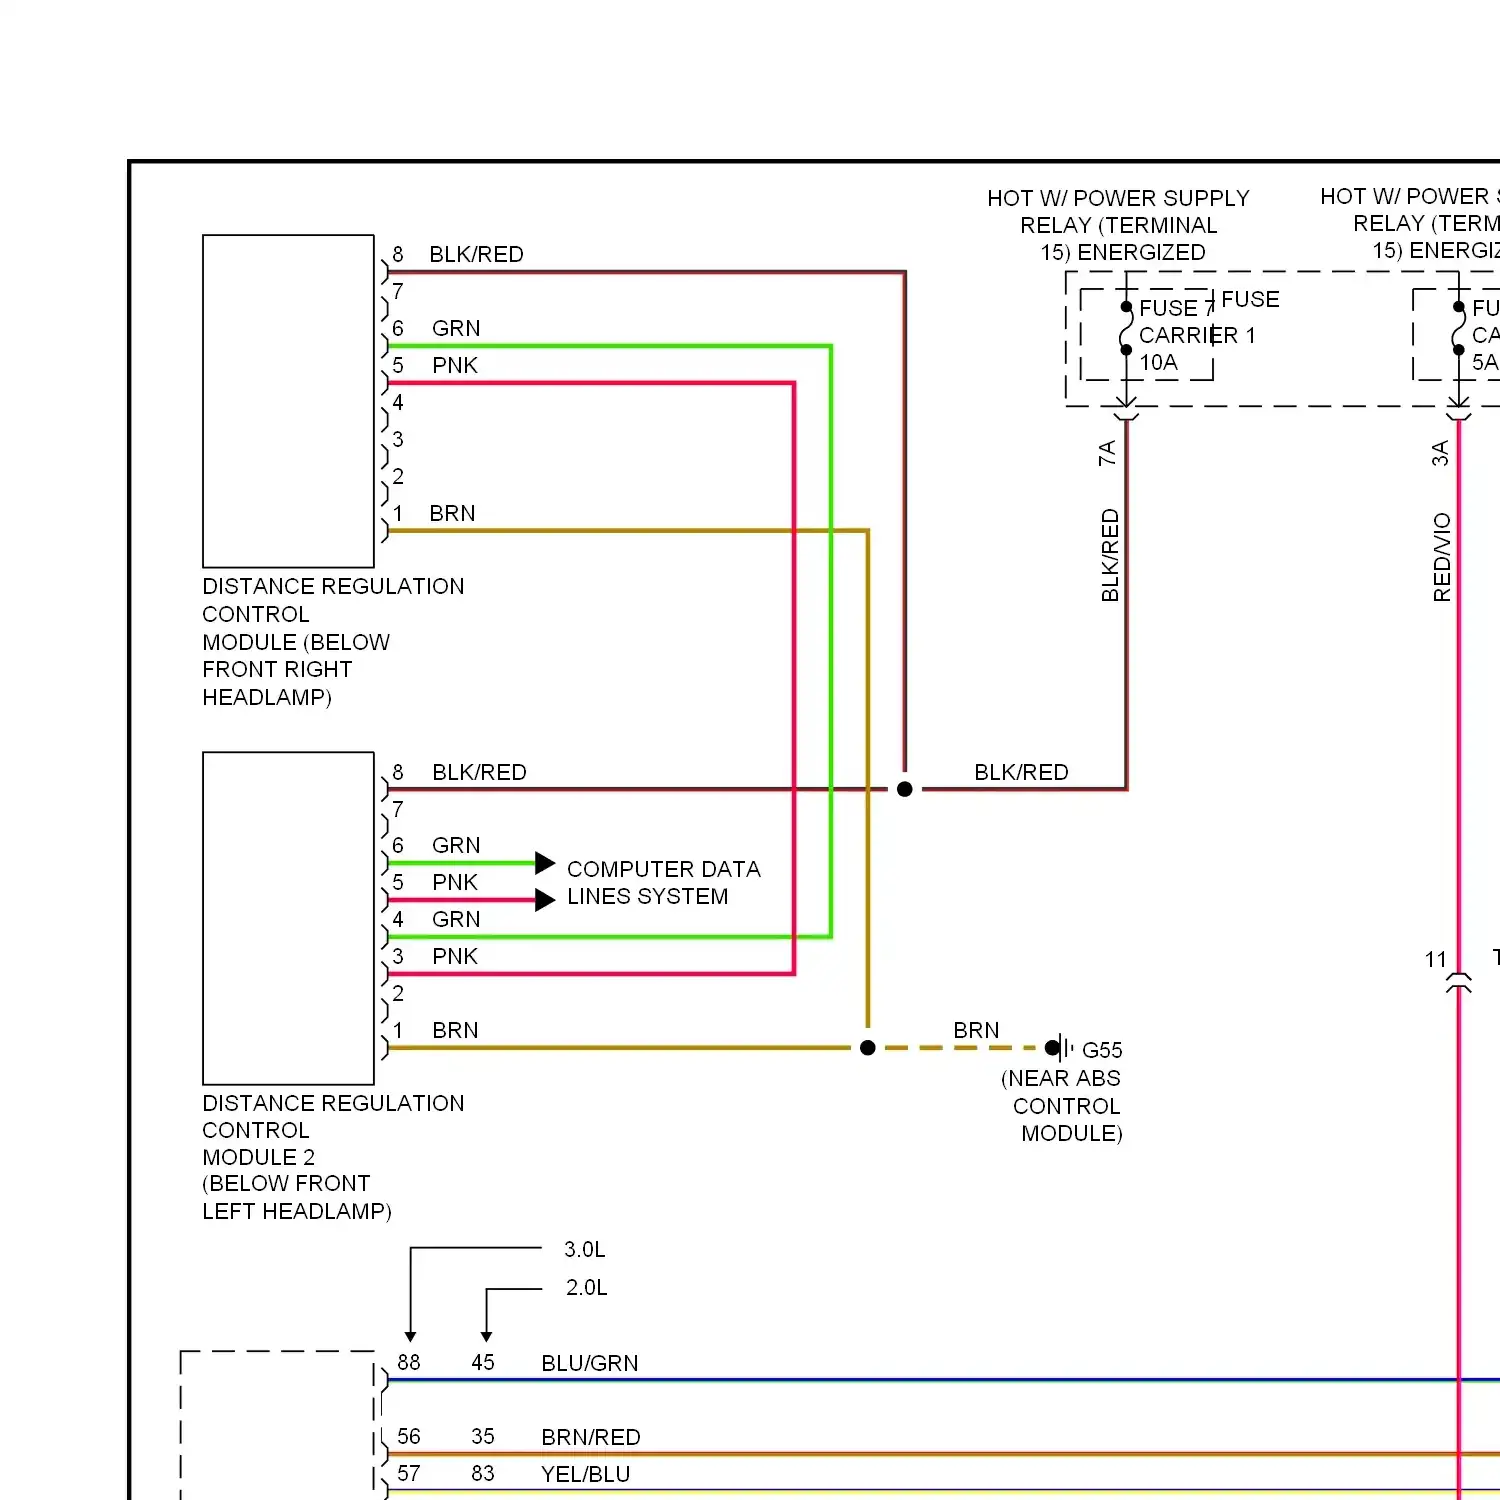
Task: Click pin number 88
Action: click(x=409, y=1363)
